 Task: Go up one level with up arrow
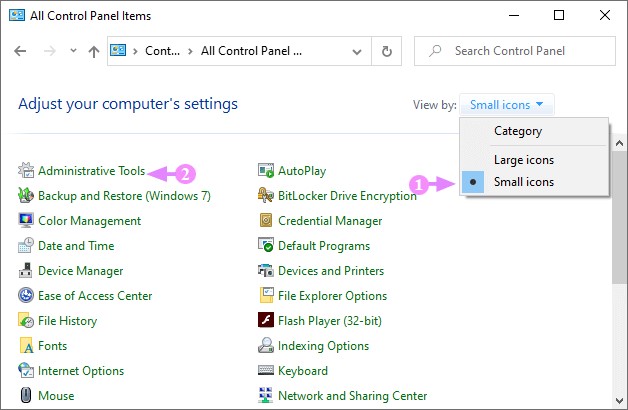(93, 51)
